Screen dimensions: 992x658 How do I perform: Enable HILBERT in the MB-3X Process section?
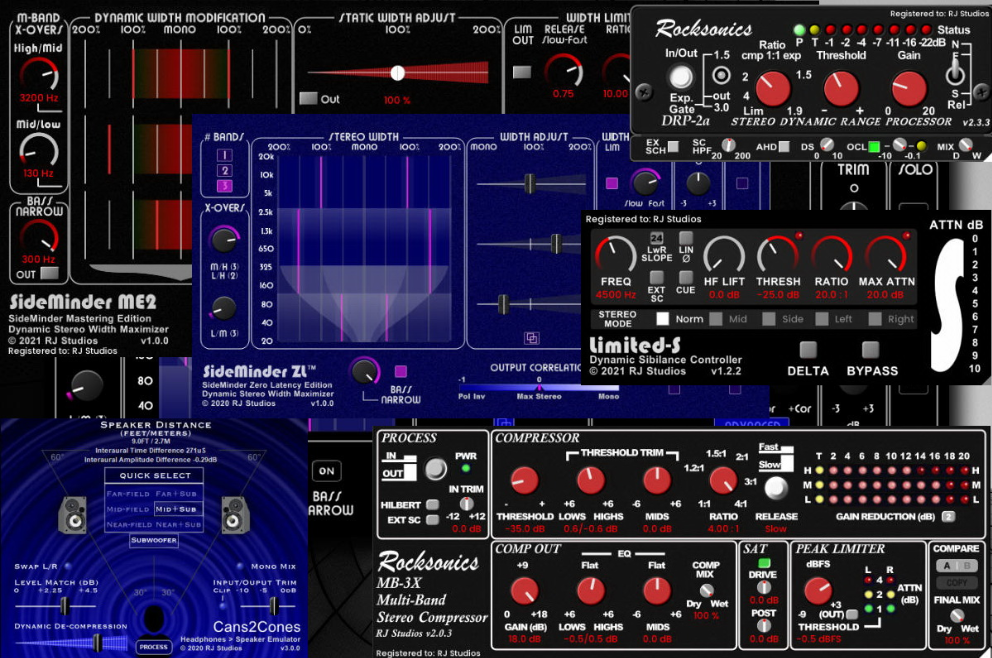tap(433, 505)
